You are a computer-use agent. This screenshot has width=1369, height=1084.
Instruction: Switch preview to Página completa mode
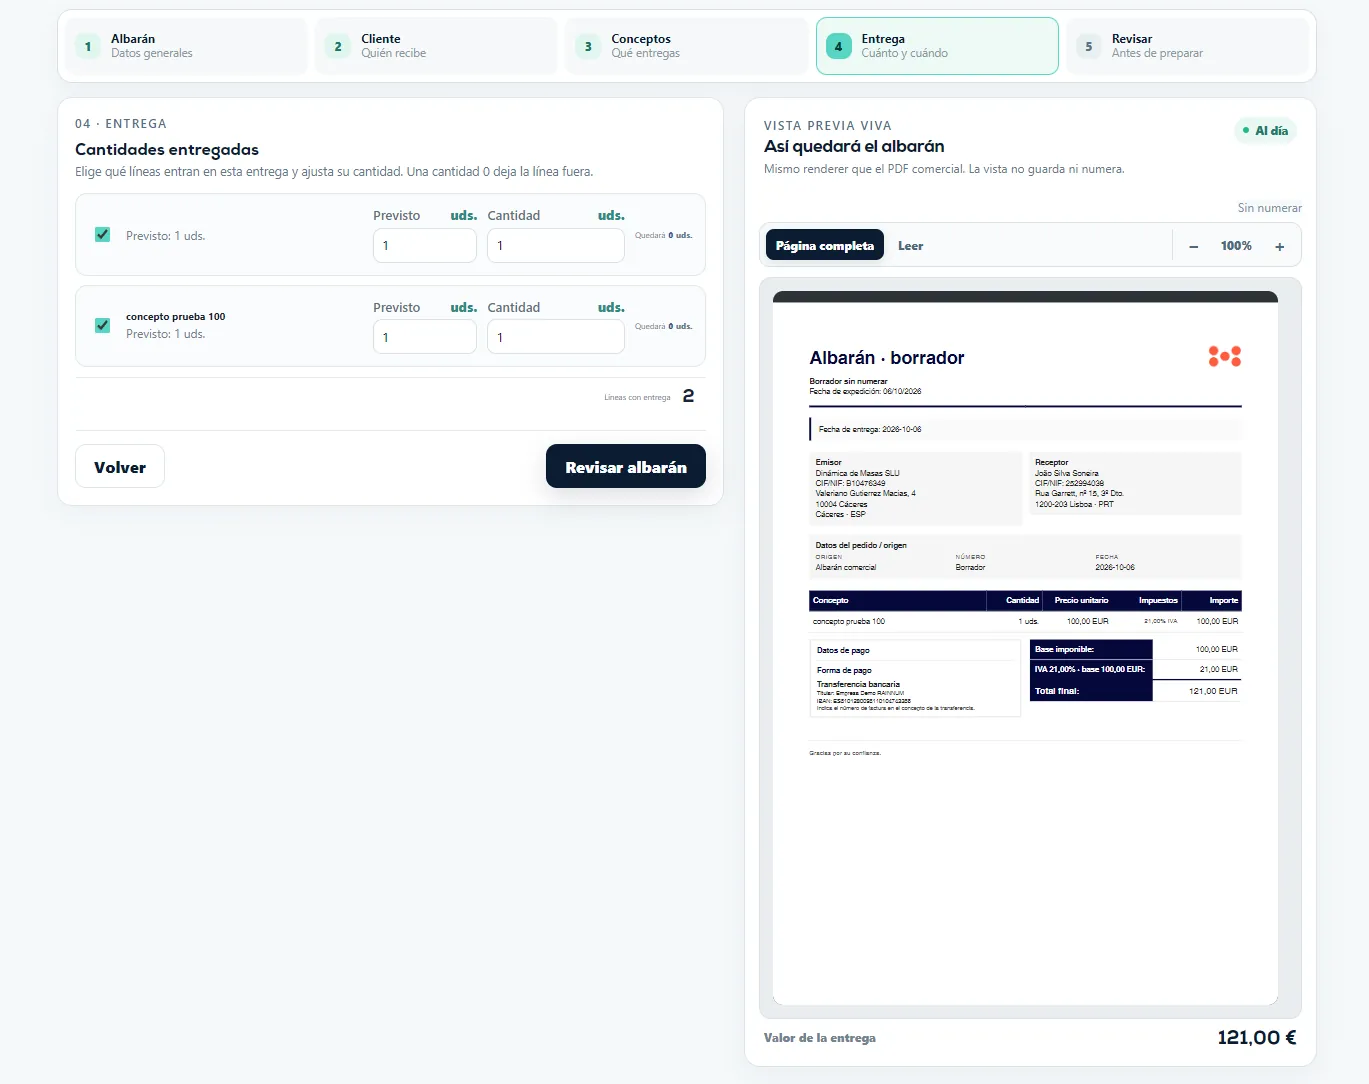click(x=825, y=245)
